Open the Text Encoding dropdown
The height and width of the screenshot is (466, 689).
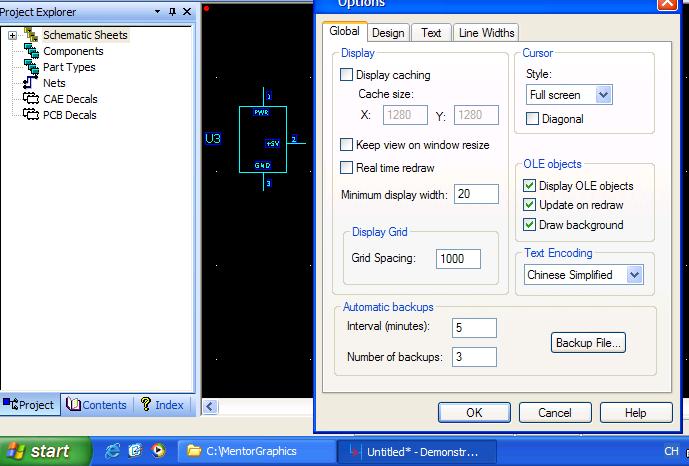click(635, 275)
